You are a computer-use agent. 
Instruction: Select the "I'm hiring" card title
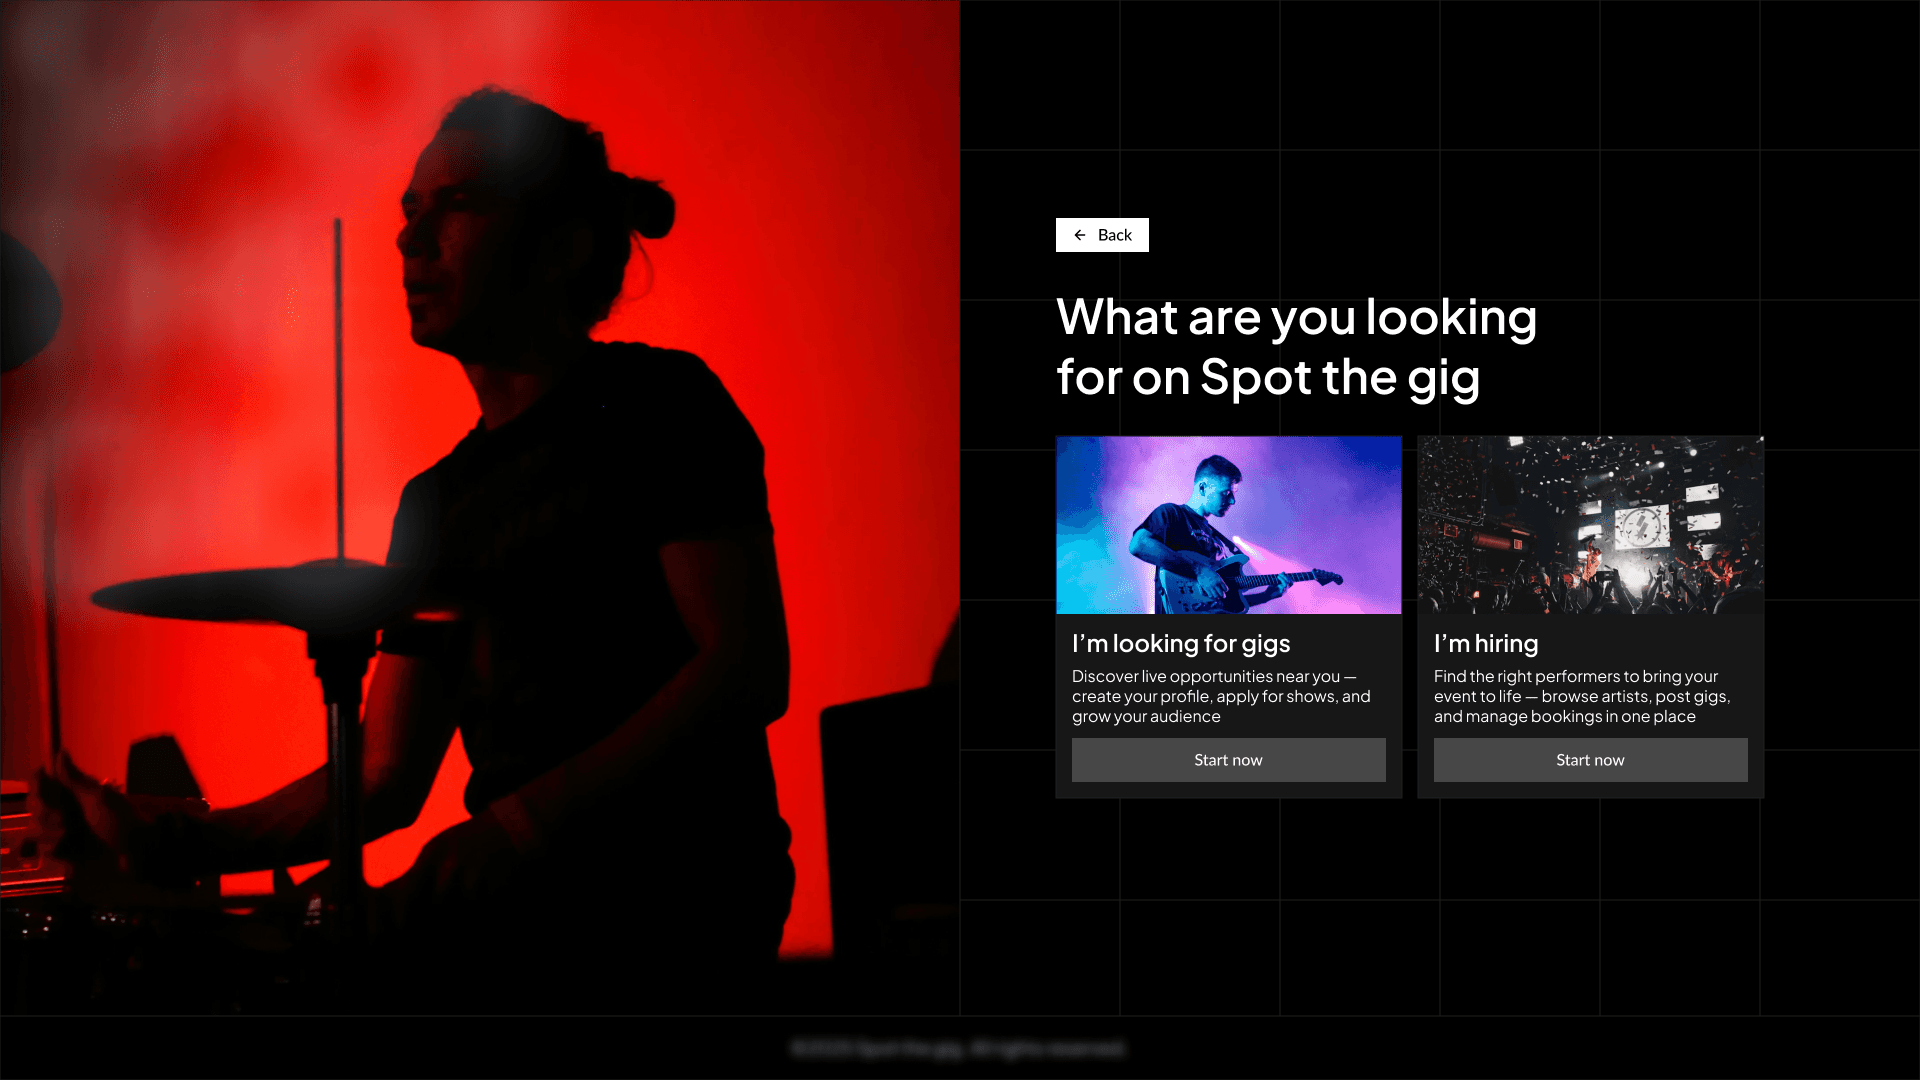[1486, 644]
